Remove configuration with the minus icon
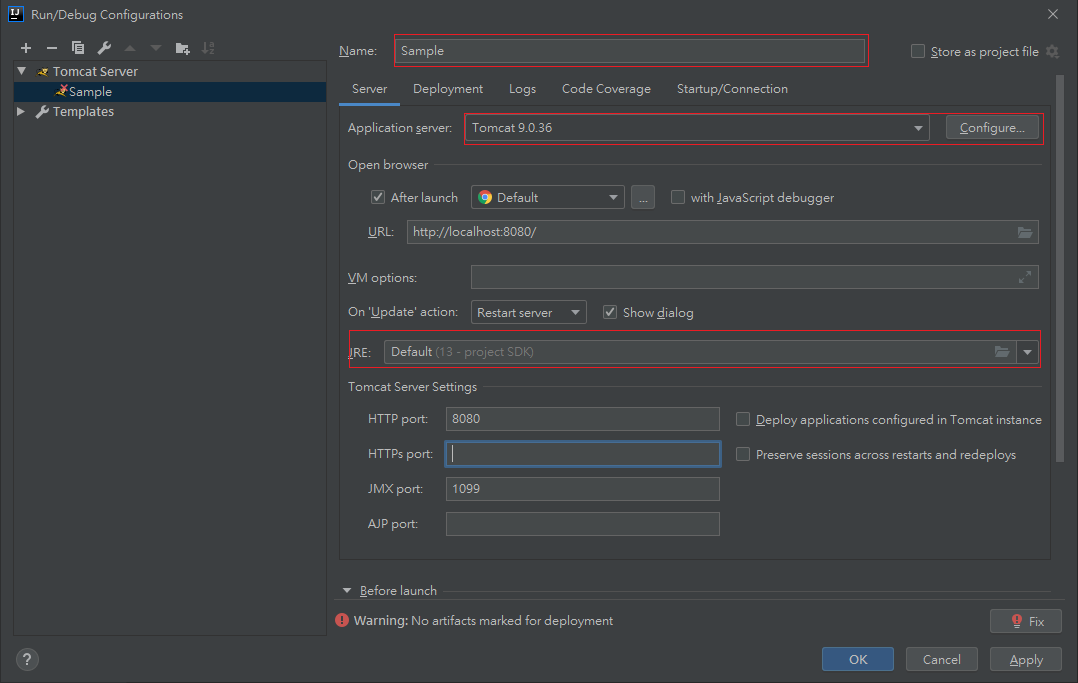 [x=52, y=47]
